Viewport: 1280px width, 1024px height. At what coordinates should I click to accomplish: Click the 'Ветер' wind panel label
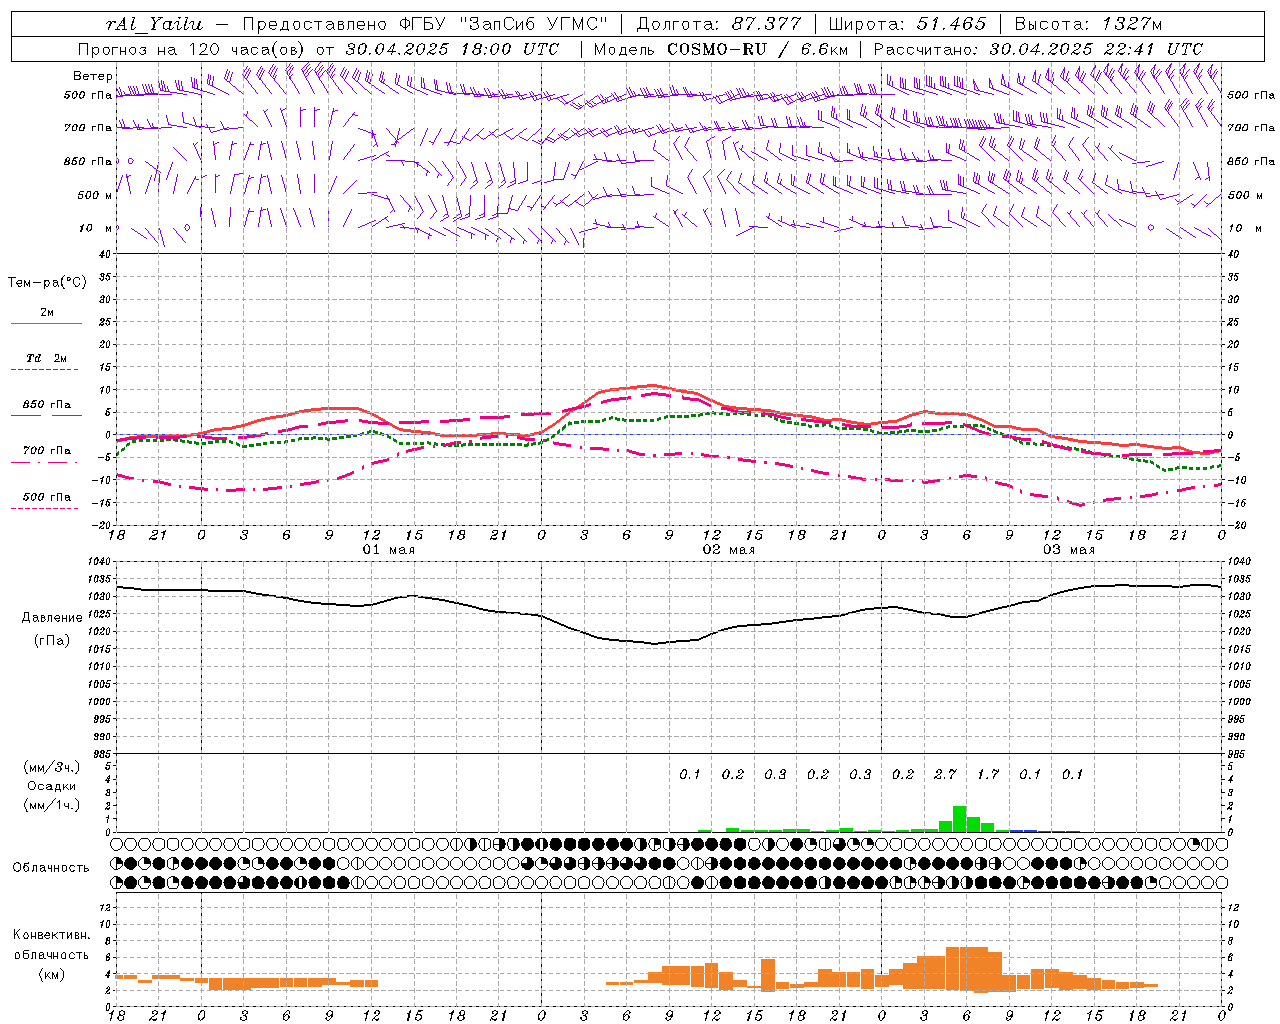pyautogui.click(x=93, y=76)
